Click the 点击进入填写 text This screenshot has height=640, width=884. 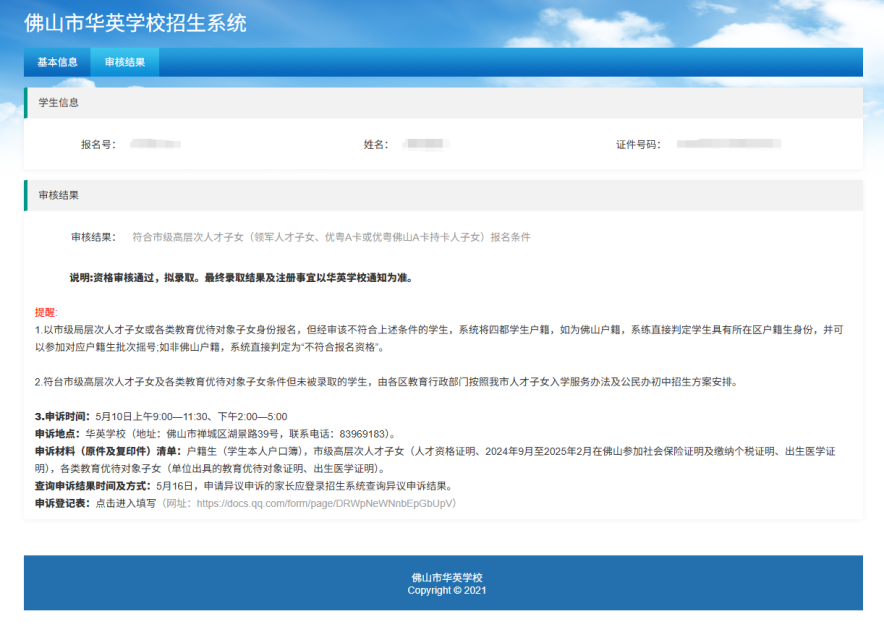[x=125, y=503]
